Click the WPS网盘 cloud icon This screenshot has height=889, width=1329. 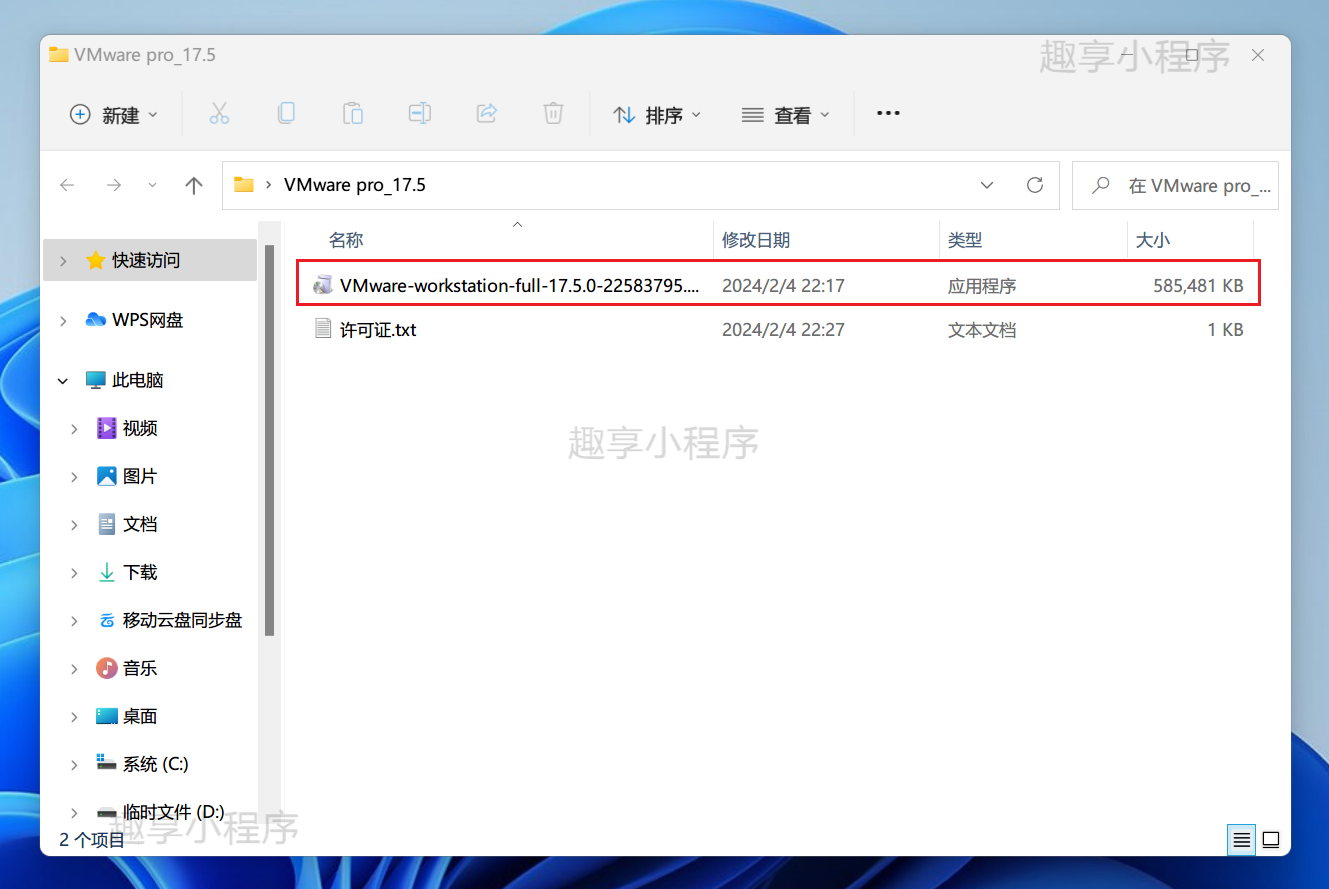point(96,320)
